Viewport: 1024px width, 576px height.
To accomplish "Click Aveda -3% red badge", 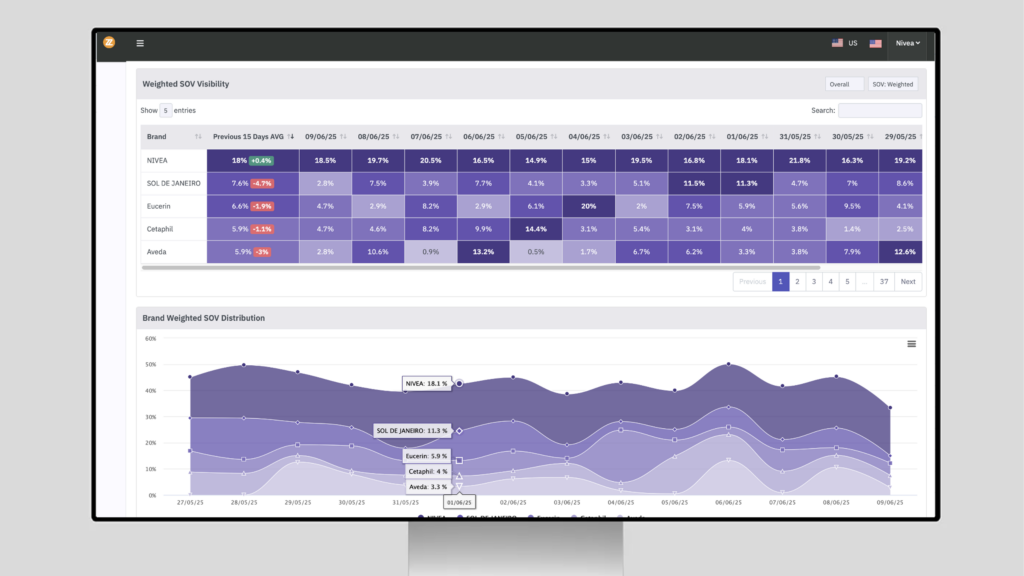I will [x=262, y=252].
